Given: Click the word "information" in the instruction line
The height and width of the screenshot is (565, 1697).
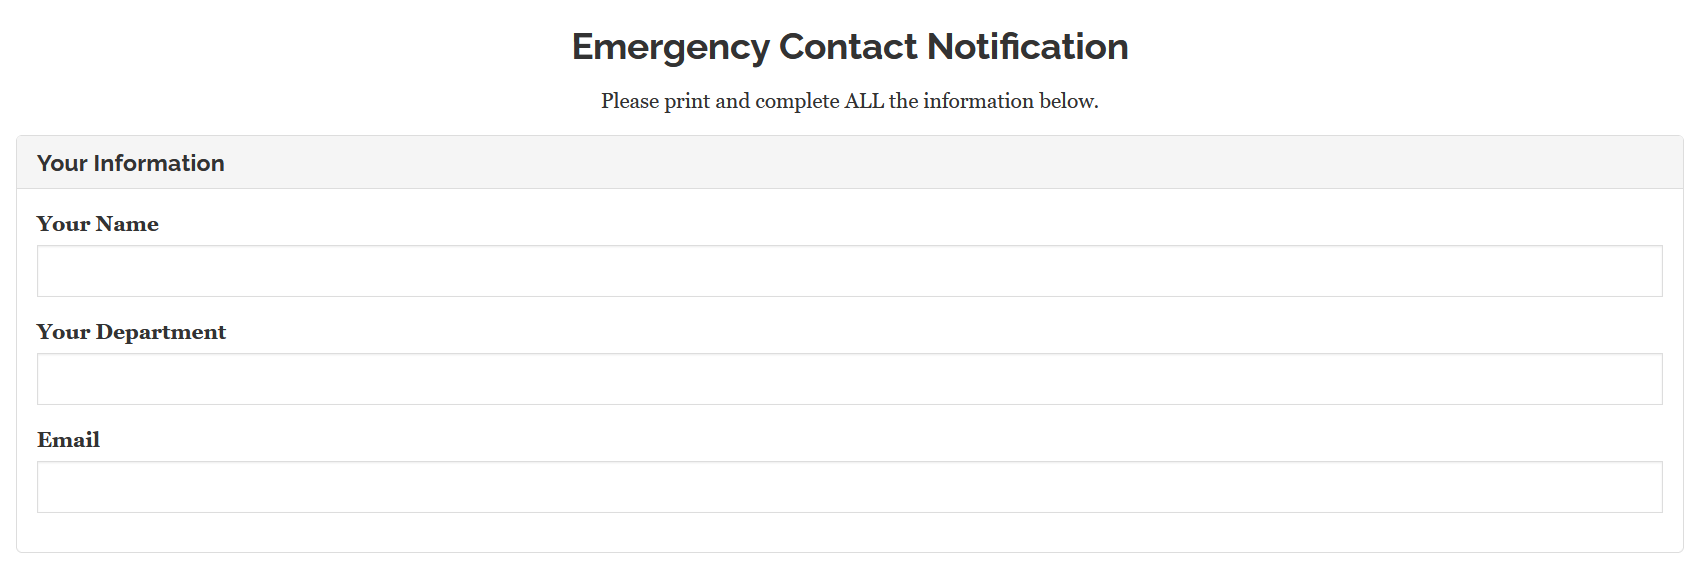Looking at the screenshot, I should 978,101.
